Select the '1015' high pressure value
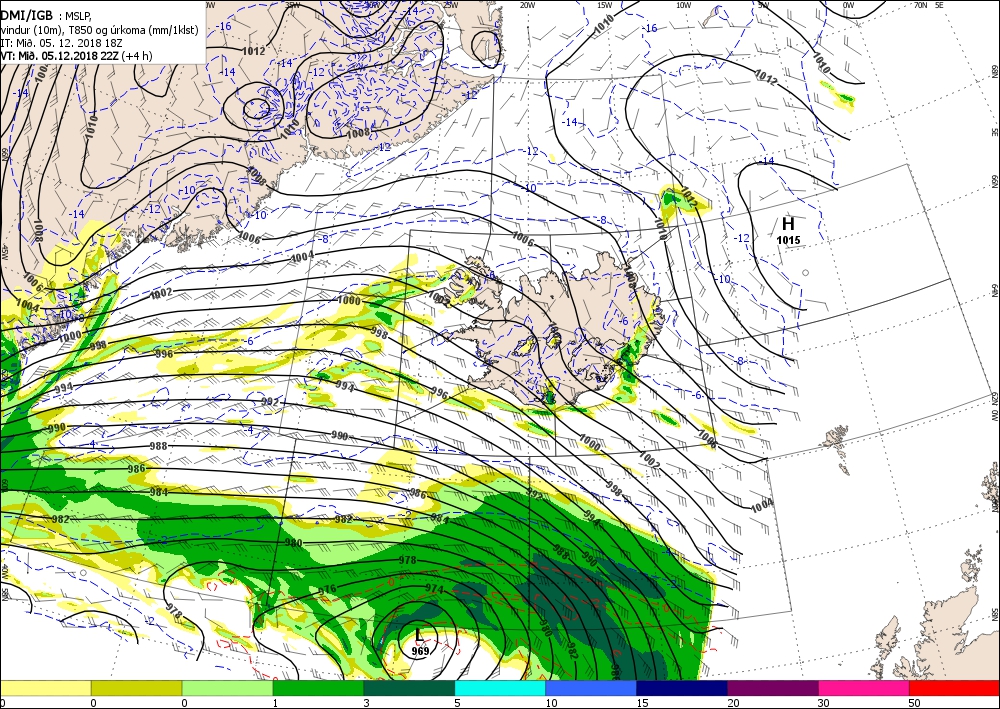1000x709 pixels. click(788, 240)
